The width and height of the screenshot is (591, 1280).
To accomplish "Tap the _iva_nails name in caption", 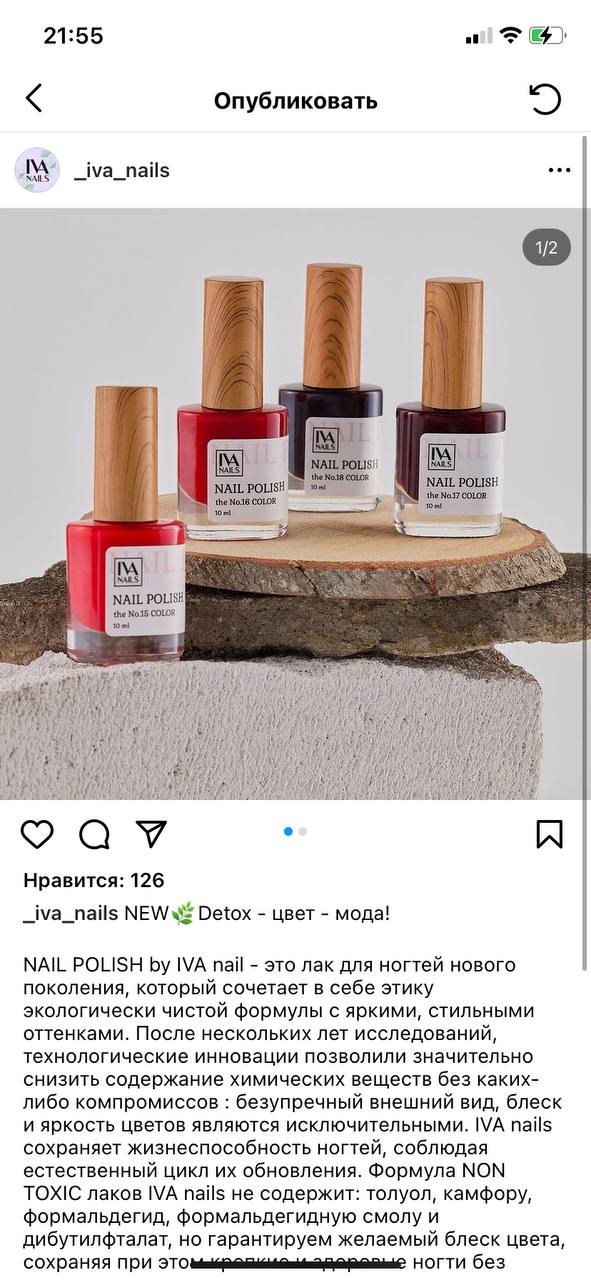I will tap(71, 914).
